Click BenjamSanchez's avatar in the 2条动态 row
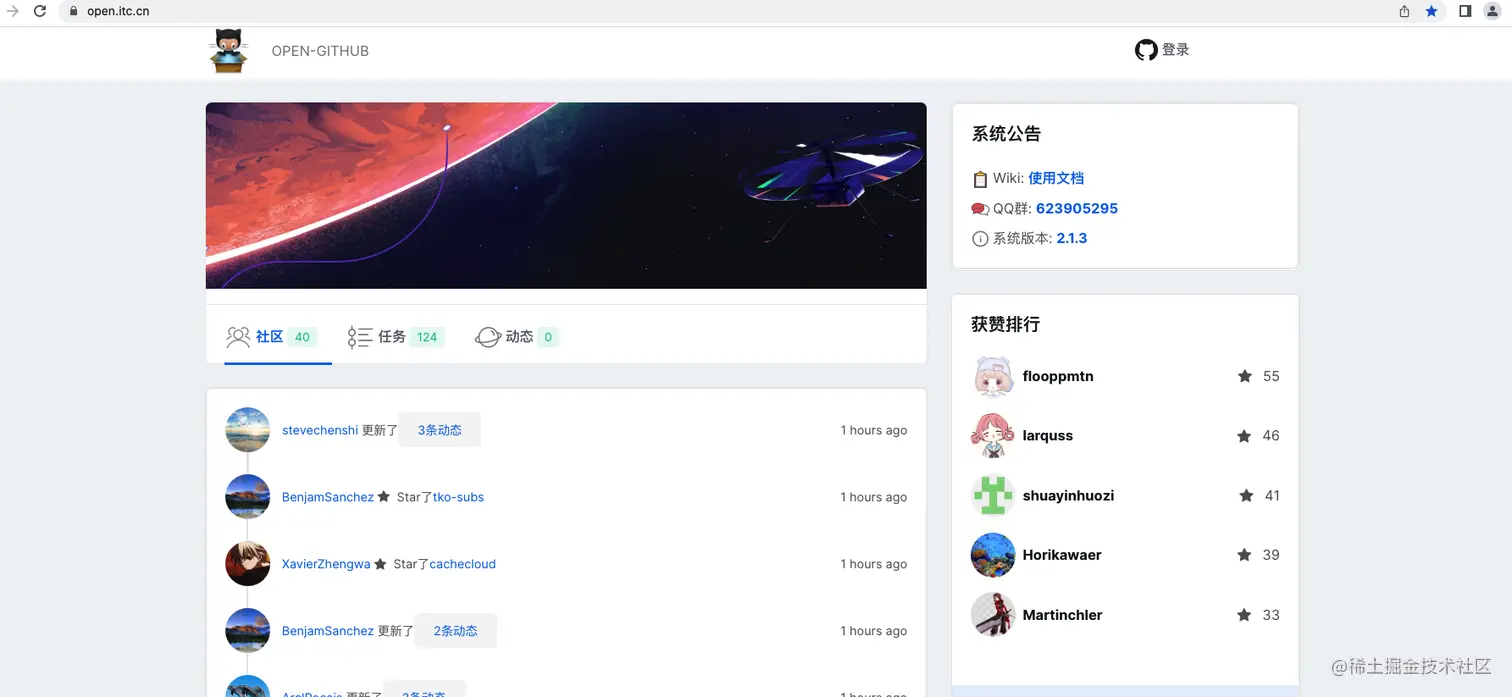The image size is (1512, 697). pos(248,631)
